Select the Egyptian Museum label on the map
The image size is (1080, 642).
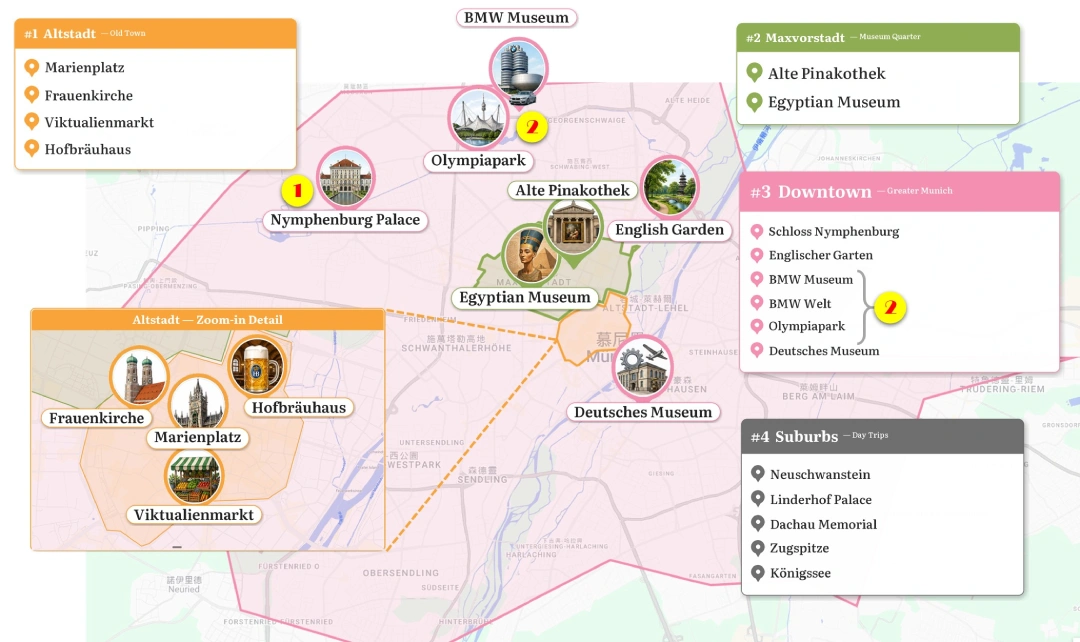coord(525,297)
